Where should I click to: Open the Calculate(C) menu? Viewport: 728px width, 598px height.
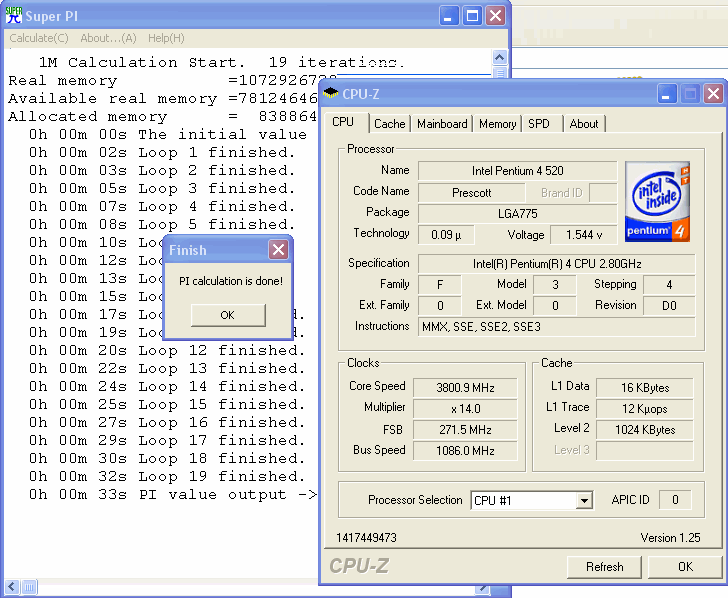[39, 38]
